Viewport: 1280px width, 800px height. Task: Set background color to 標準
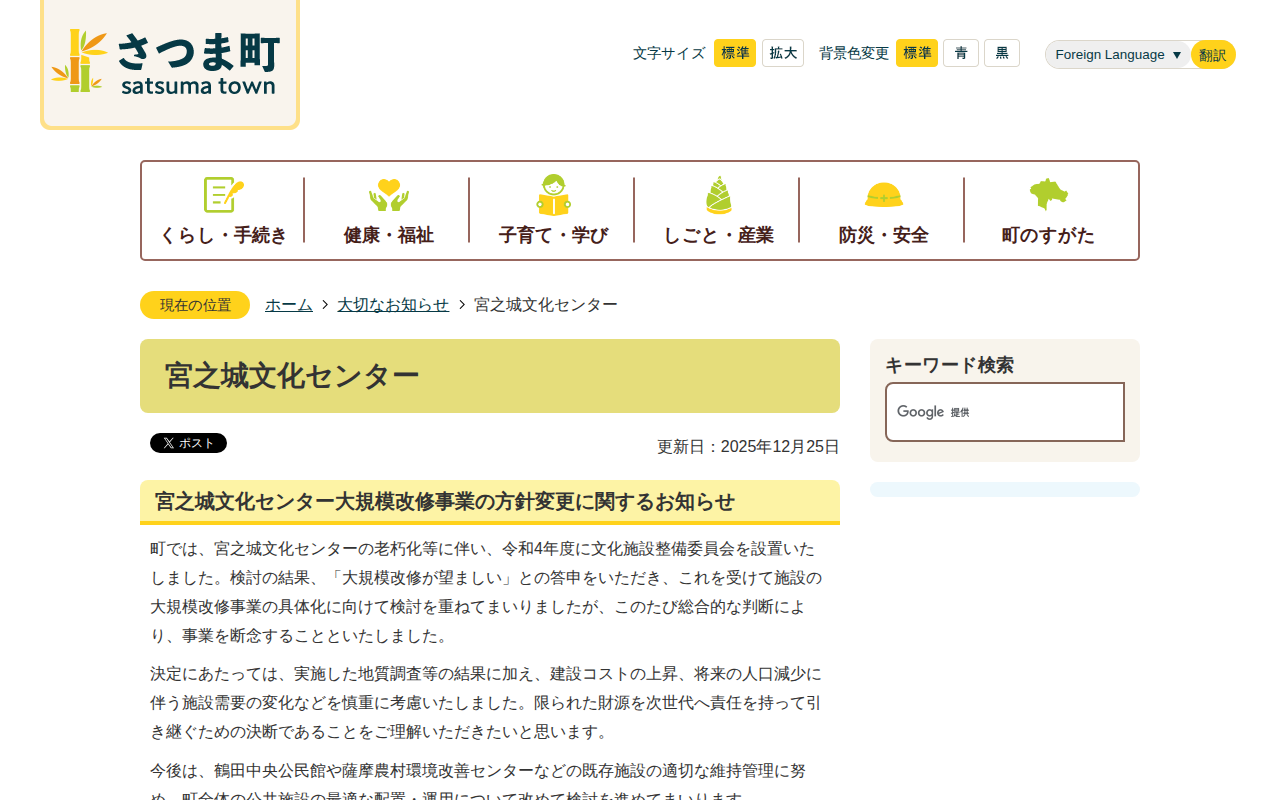[917, 53]
